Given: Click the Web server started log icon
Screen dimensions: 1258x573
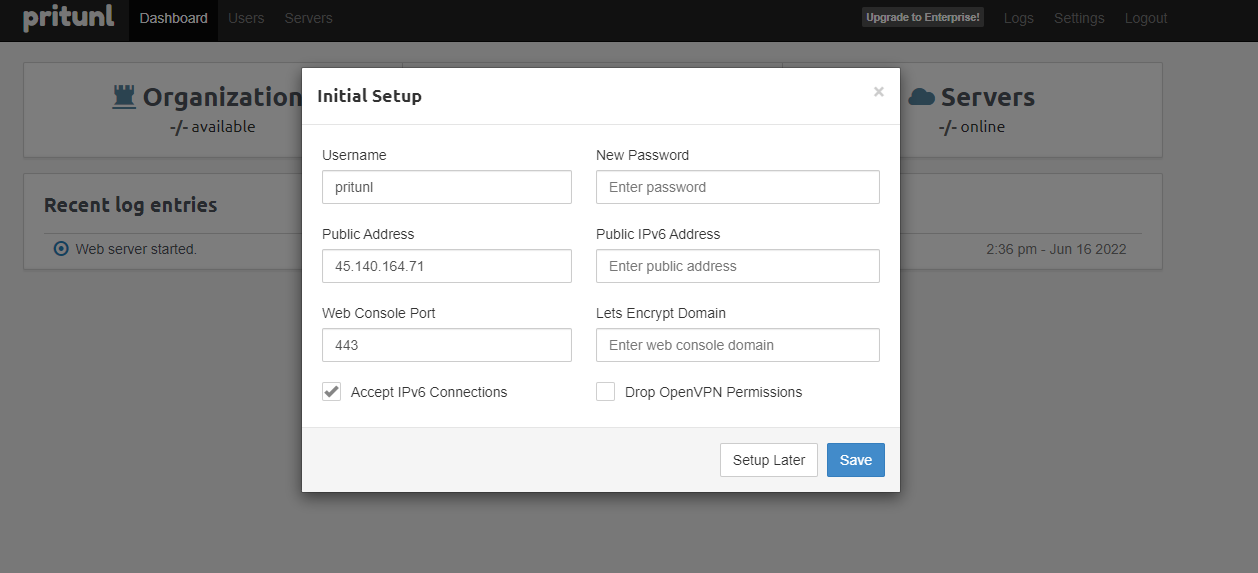Looking at the screenshot, I should [x=61, y=249].
